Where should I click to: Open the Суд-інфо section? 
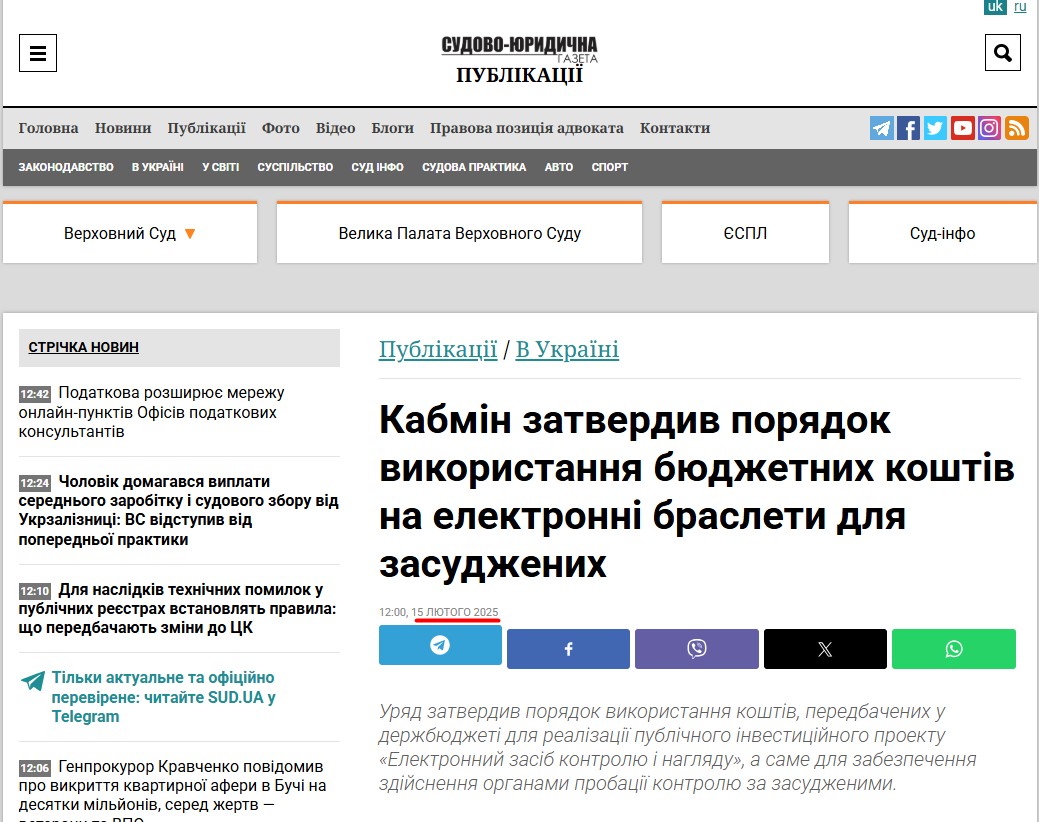coord(942,233)
